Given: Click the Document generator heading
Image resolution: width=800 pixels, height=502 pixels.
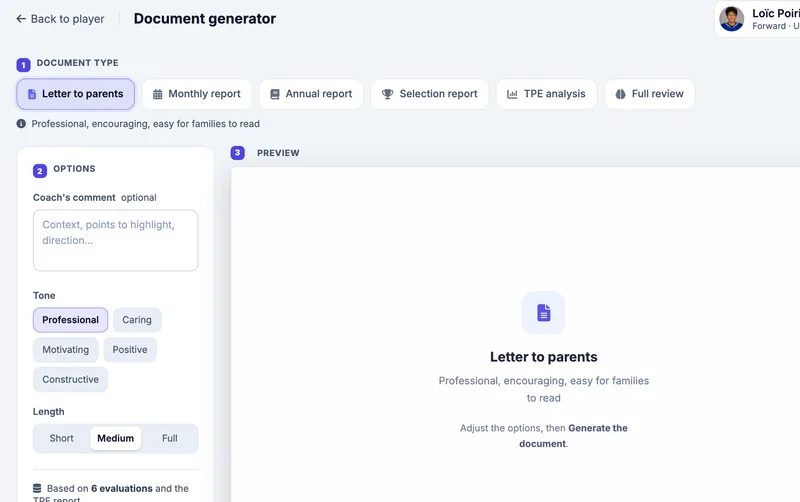Looking at the screenshot, I should (205, 19).
